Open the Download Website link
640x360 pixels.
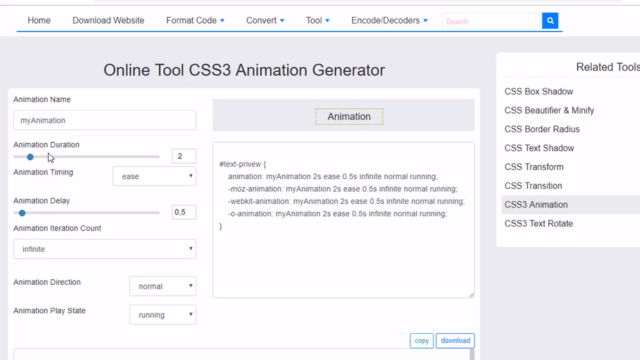(108, 20)
